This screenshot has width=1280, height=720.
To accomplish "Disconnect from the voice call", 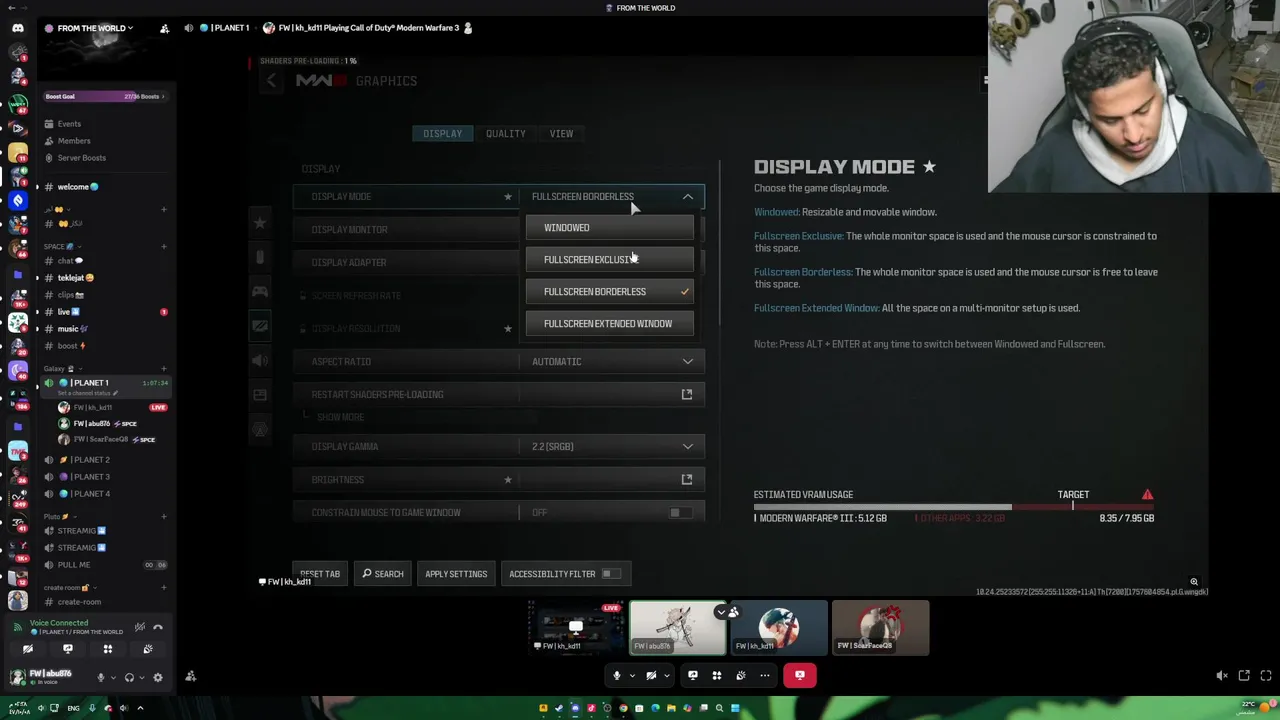I will pyautogui.click(x=800, y=676).
